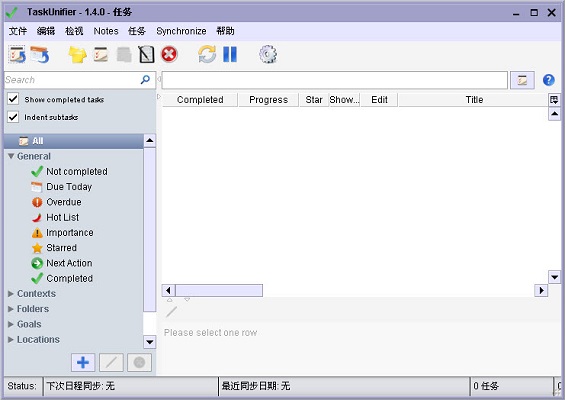Sort by the Progress column header
This screenshot has width=565, height=400.
pyautogui.click(x=268, y=99)
